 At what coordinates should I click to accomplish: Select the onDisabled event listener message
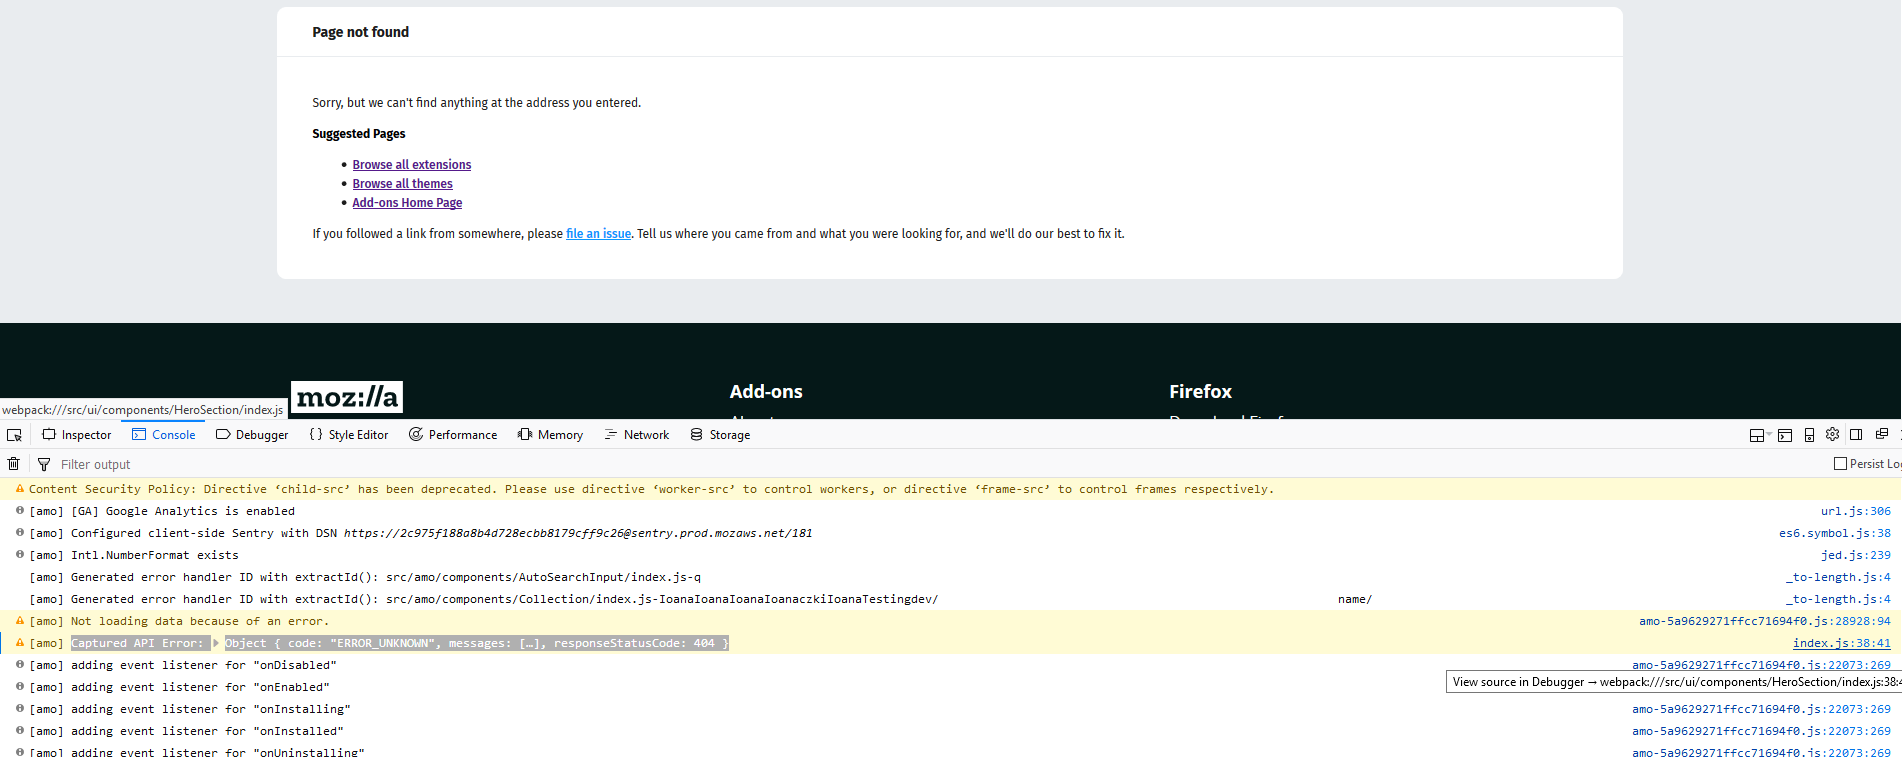[x=183, y=665]
